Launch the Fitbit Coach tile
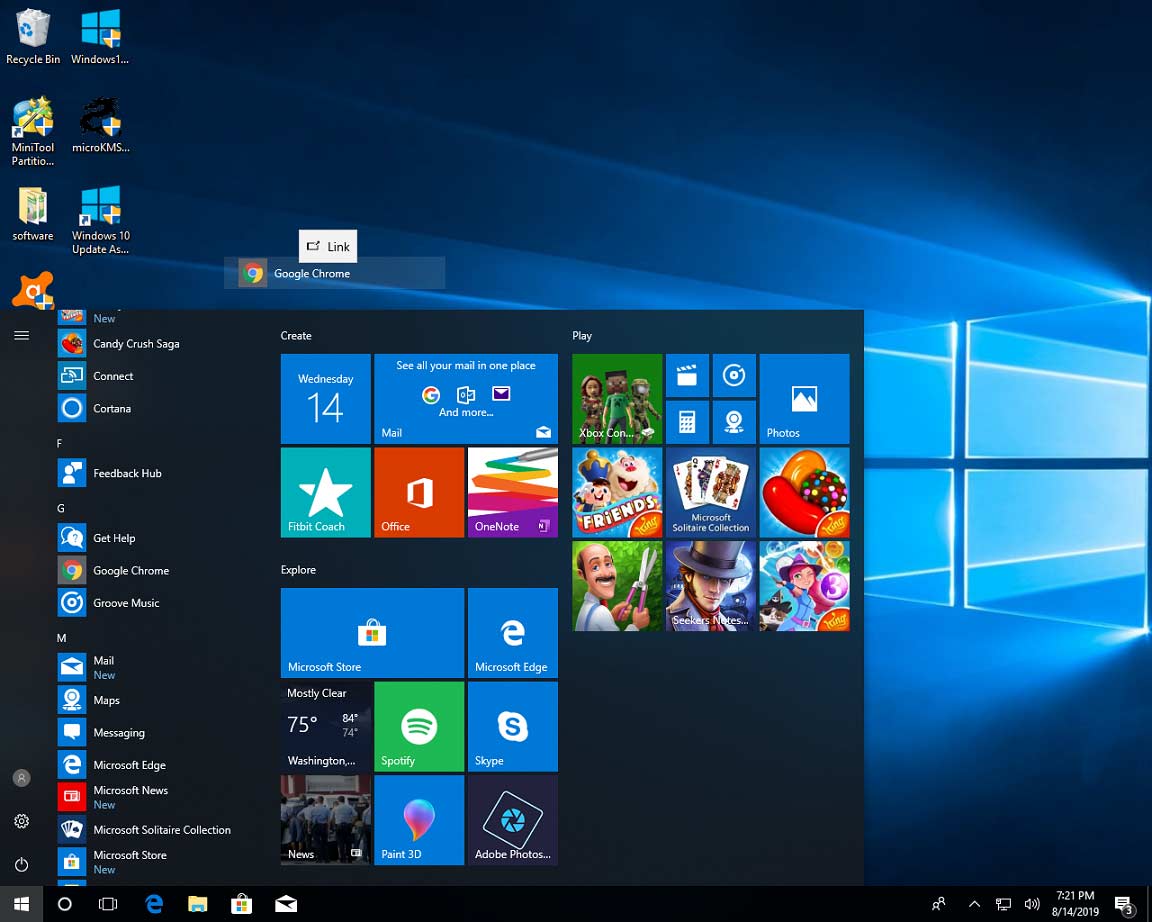The width and height of the screenshot is (1152, 922). point(325,492)
